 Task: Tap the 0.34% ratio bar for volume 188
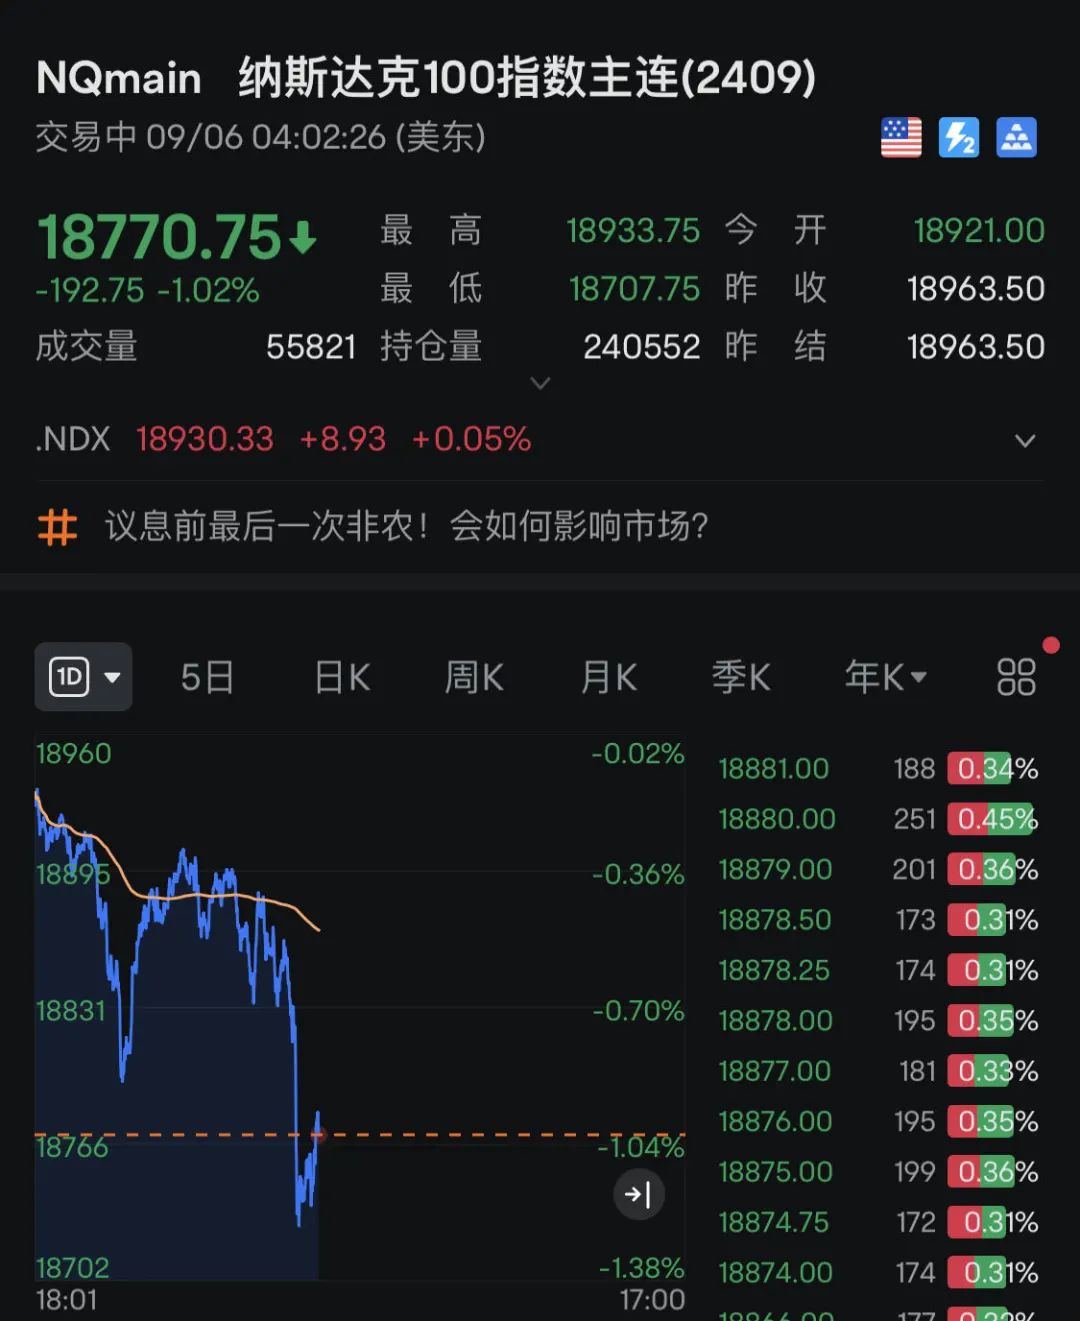993,769
